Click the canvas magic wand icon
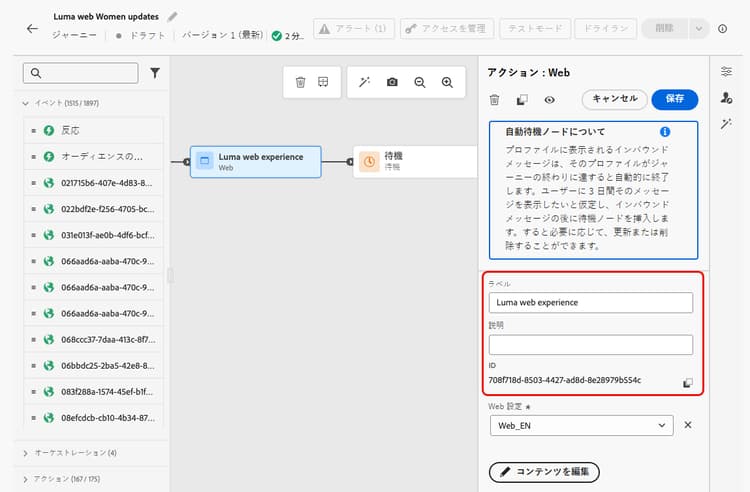This screenshot has height=492, width=750. click(x=364, y=82)
